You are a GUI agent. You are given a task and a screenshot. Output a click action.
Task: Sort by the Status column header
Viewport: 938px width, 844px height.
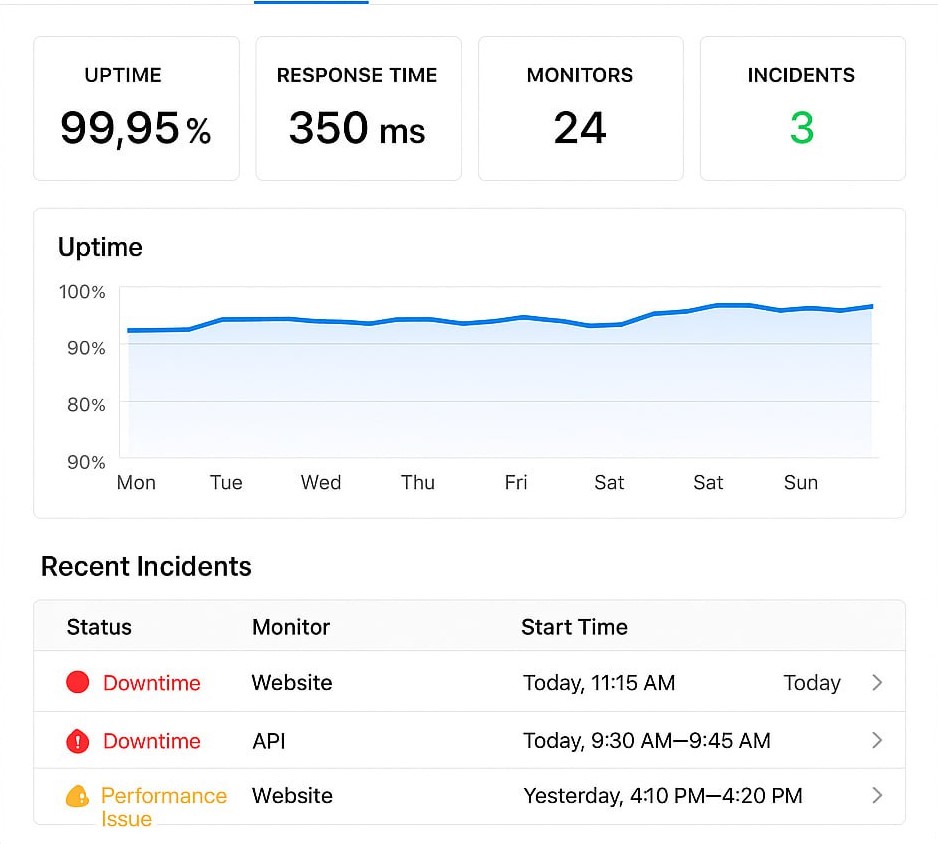[x=99, y=627]
